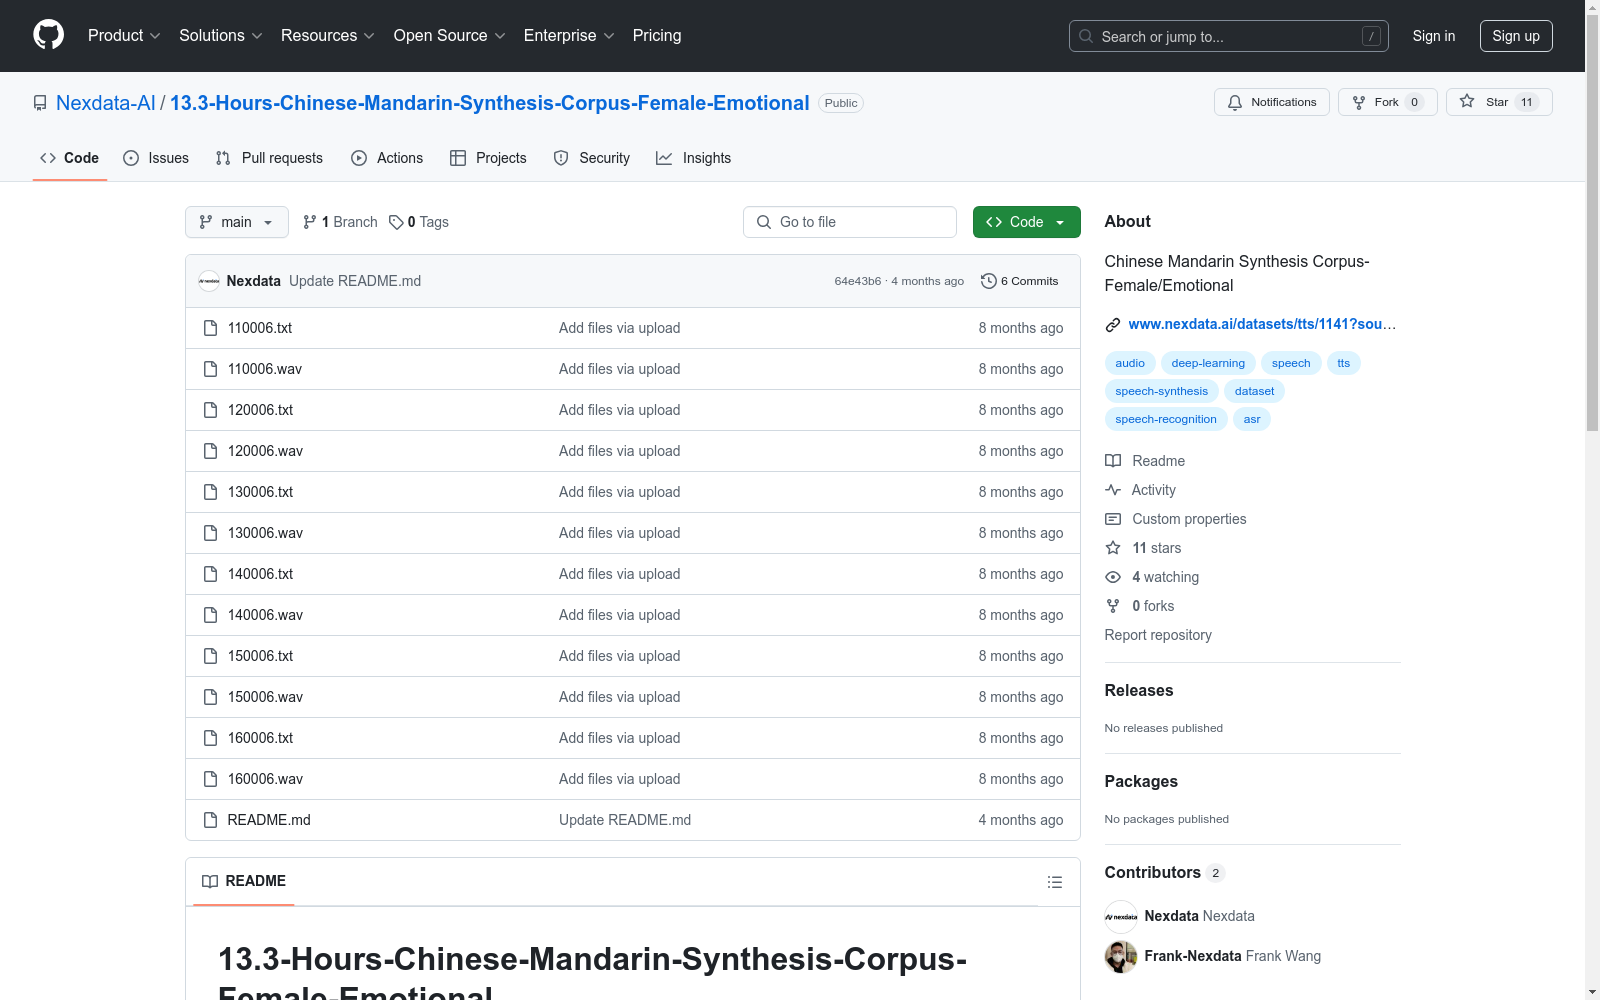
Task: Switch to the Pull requests tab
Action: (x=269, y=158)
